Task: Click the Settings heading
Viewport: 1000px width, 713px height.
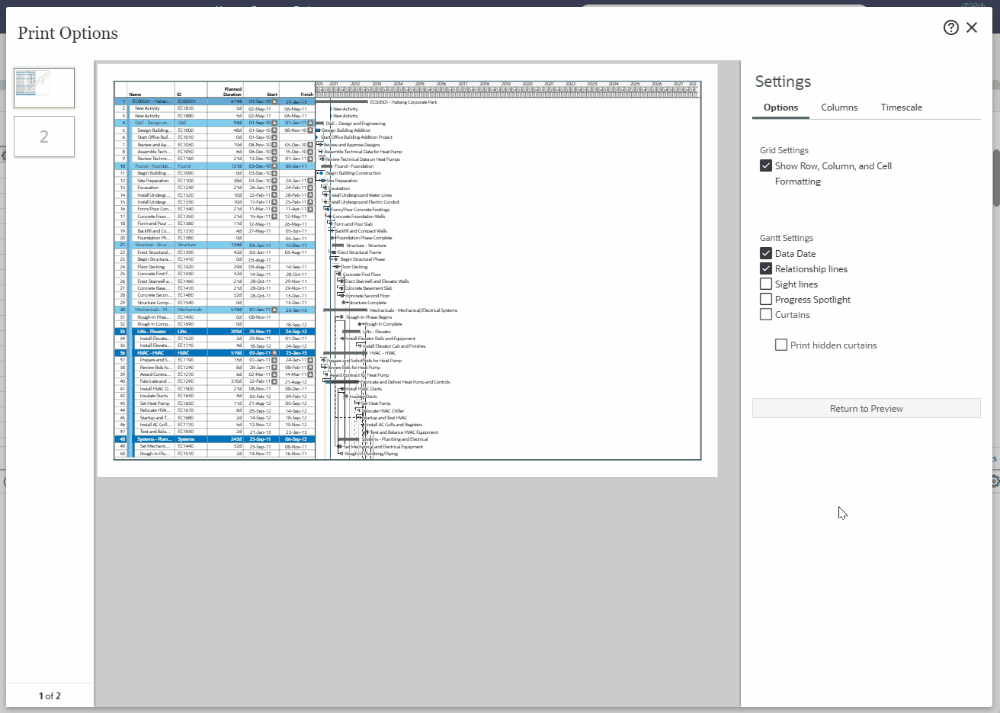Action: point(783,82)
